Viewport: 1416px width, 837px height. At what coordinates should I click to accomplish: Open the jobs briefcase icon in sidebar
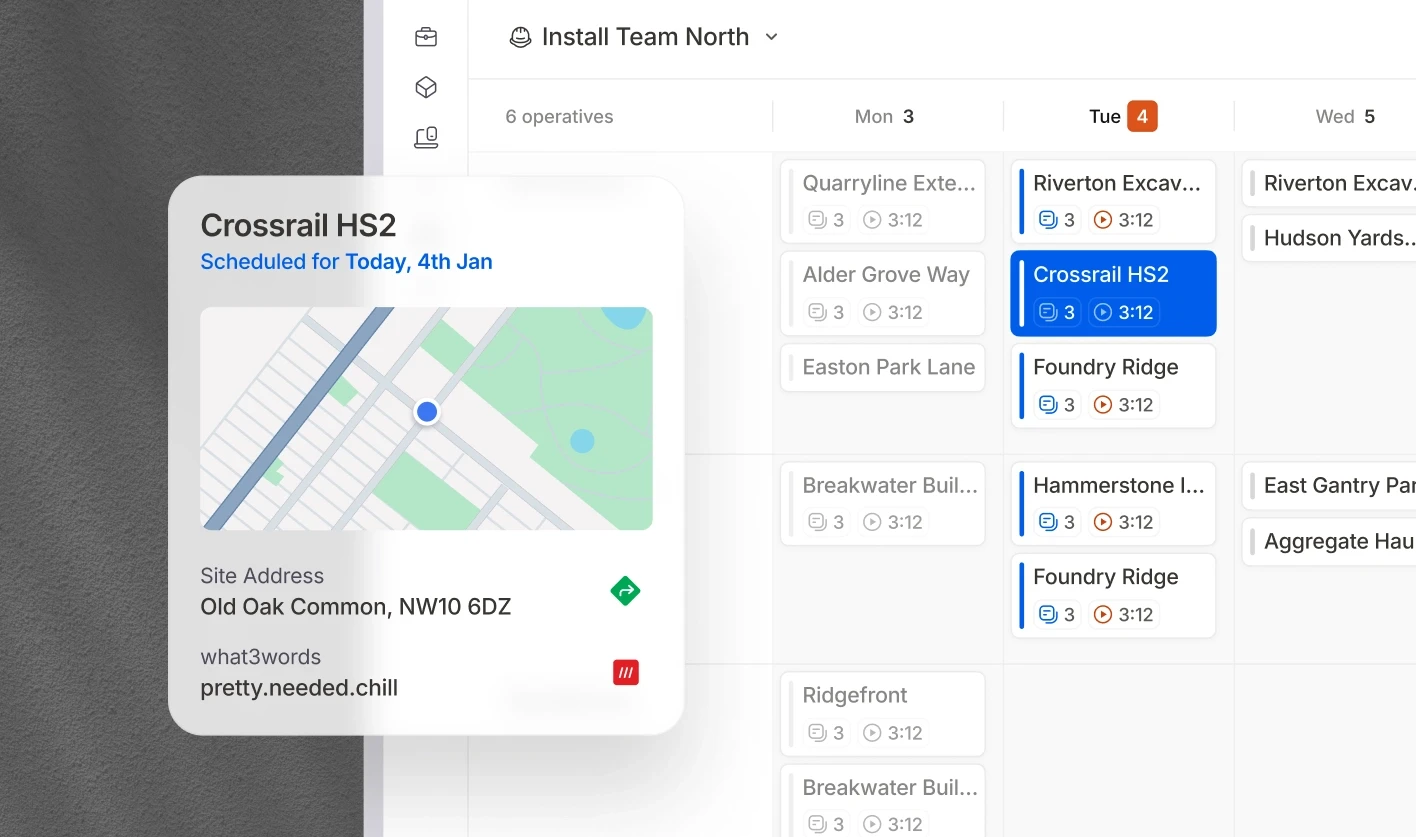click(425, 36)
